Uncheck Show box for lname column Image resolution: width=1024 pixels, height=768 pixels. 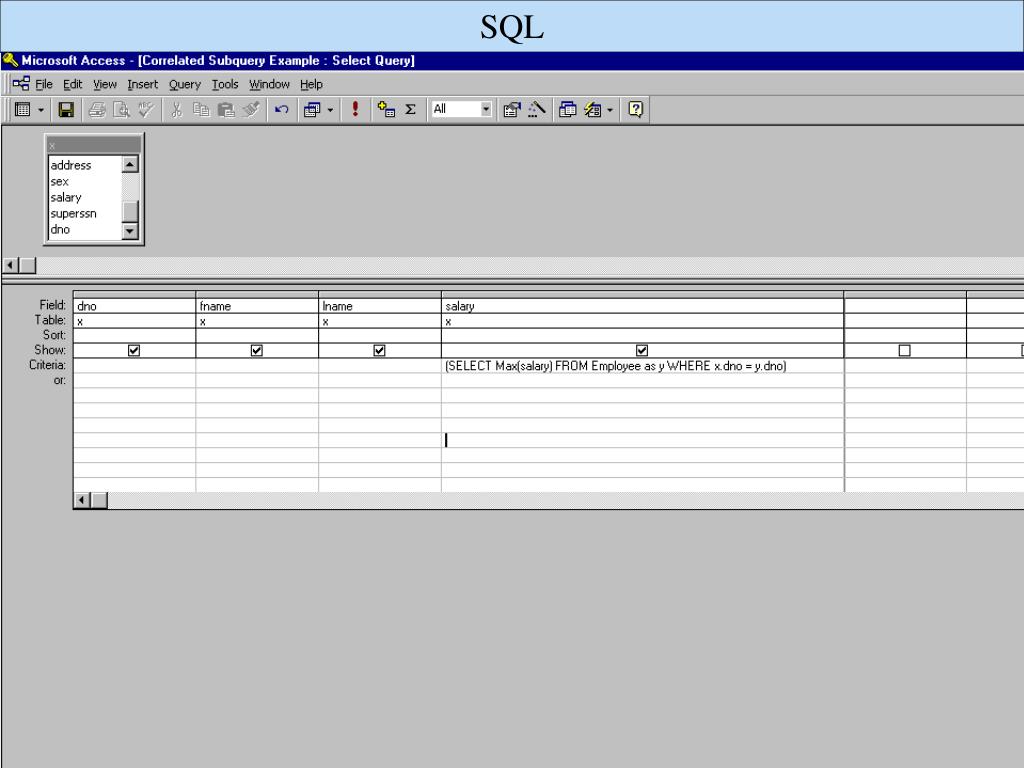pos(379,351)
